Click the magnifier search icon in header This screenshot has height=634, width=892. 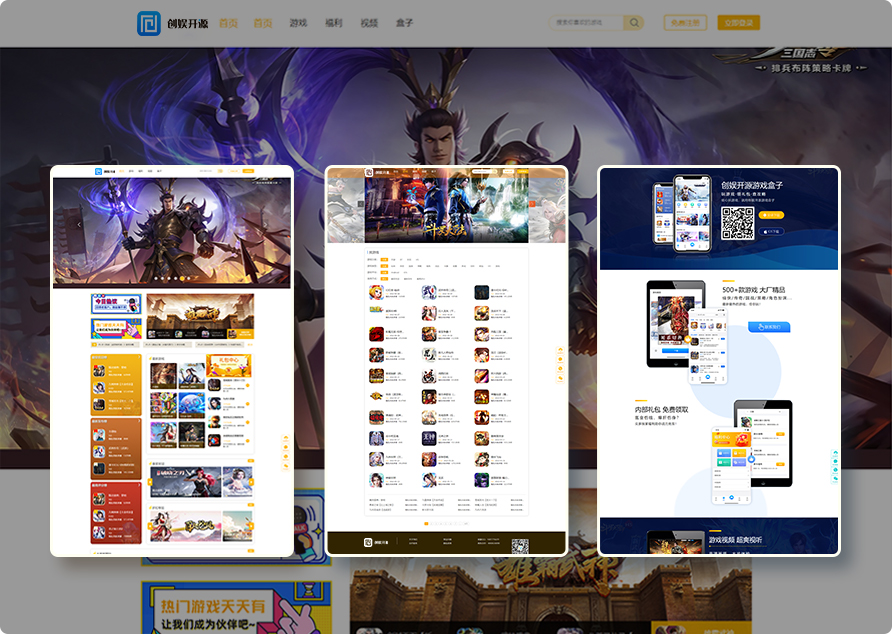(x=634, y=23)
